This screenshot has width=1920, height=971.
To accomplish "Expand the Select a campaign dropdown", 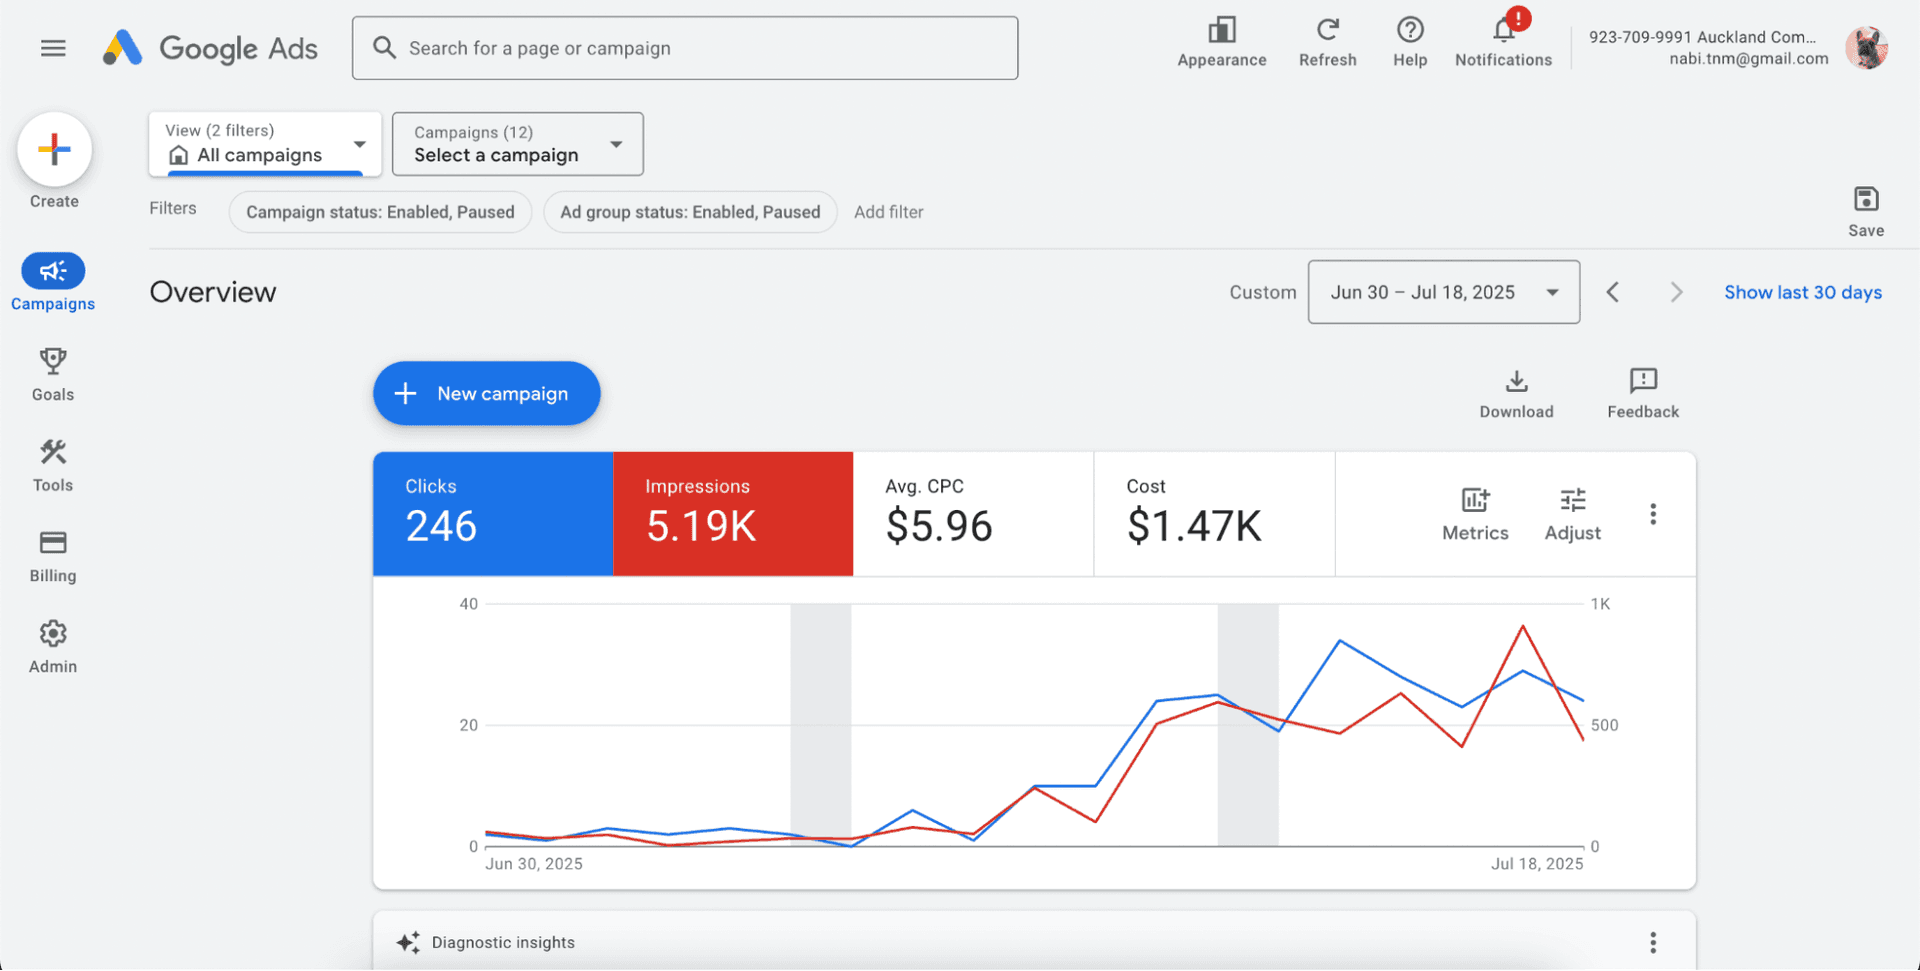I will click(x=516, y=143).
